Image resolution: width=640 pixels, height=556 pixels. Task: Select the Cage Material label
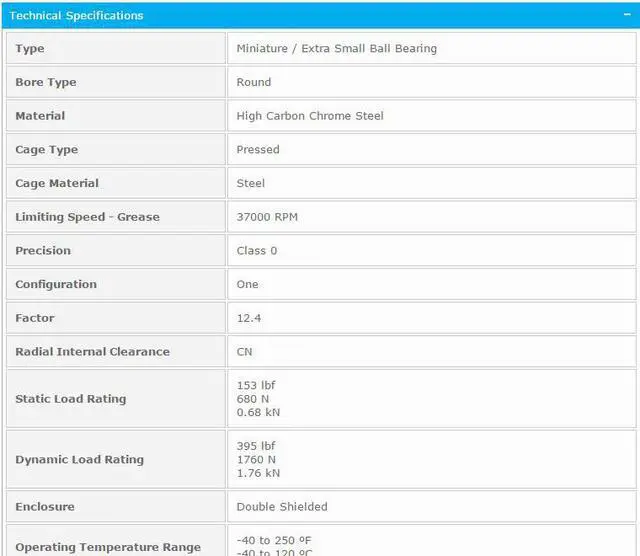coord(57,183)
